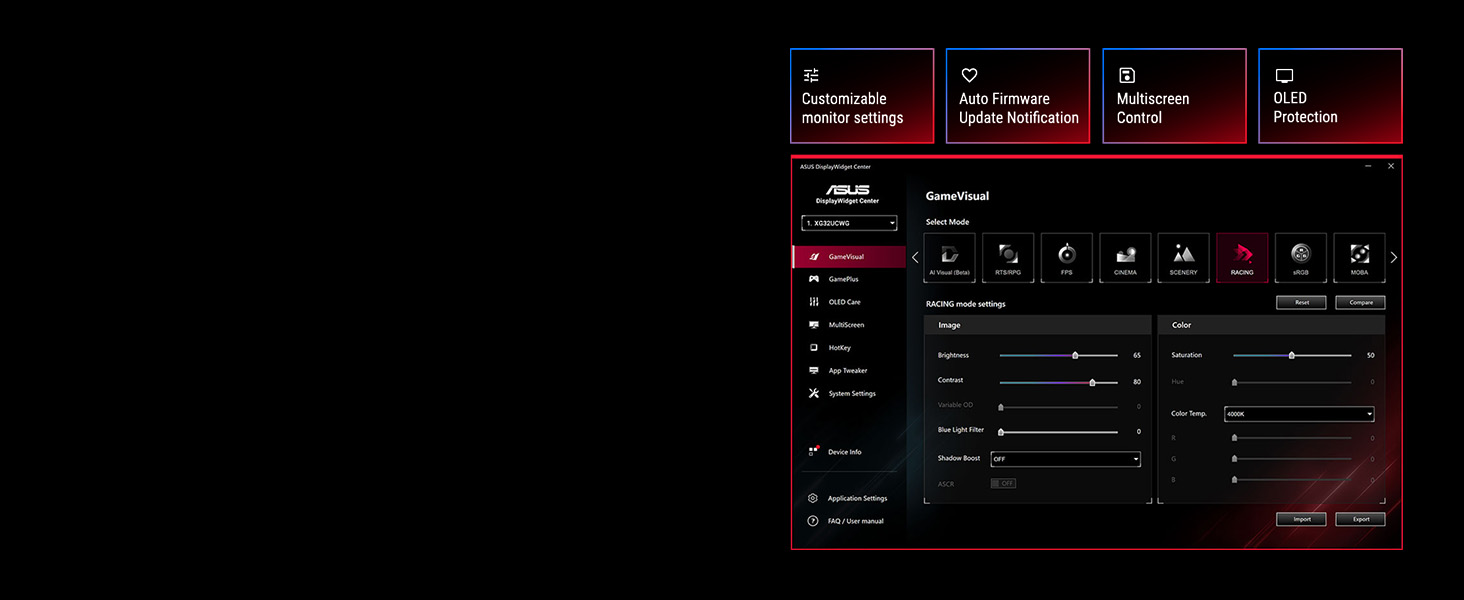
Task: Open OLED Care settings
Action: click(846, 302)
